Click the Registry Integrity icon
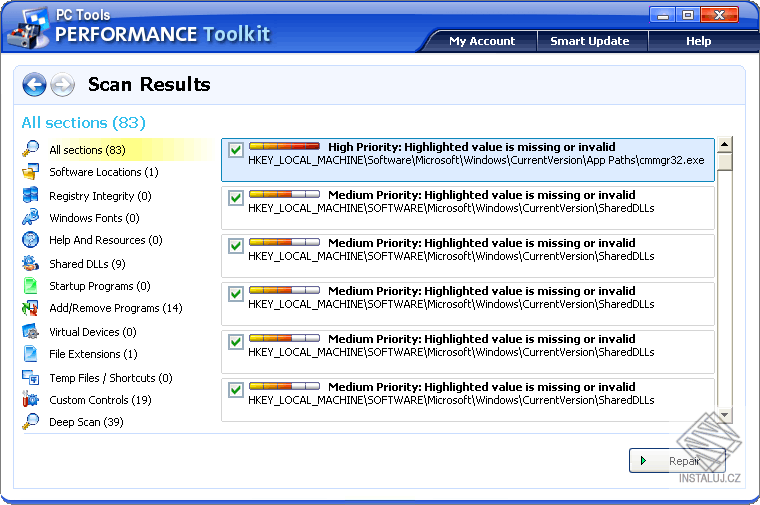The height and width of the screenshot is (505, 760). (x=30, y=195)
